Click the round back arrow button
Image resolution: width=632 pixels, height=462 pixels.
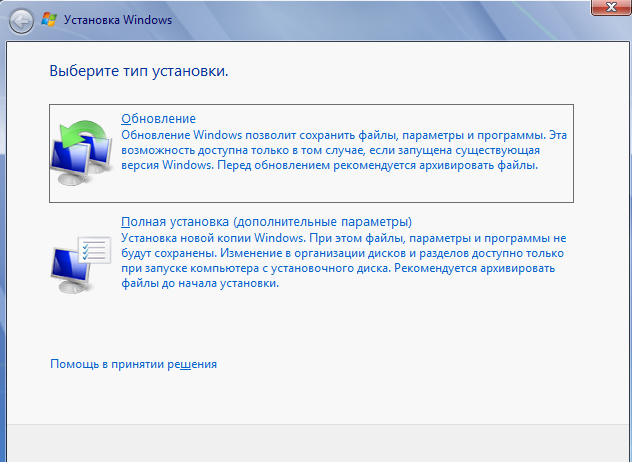(21, 20)
